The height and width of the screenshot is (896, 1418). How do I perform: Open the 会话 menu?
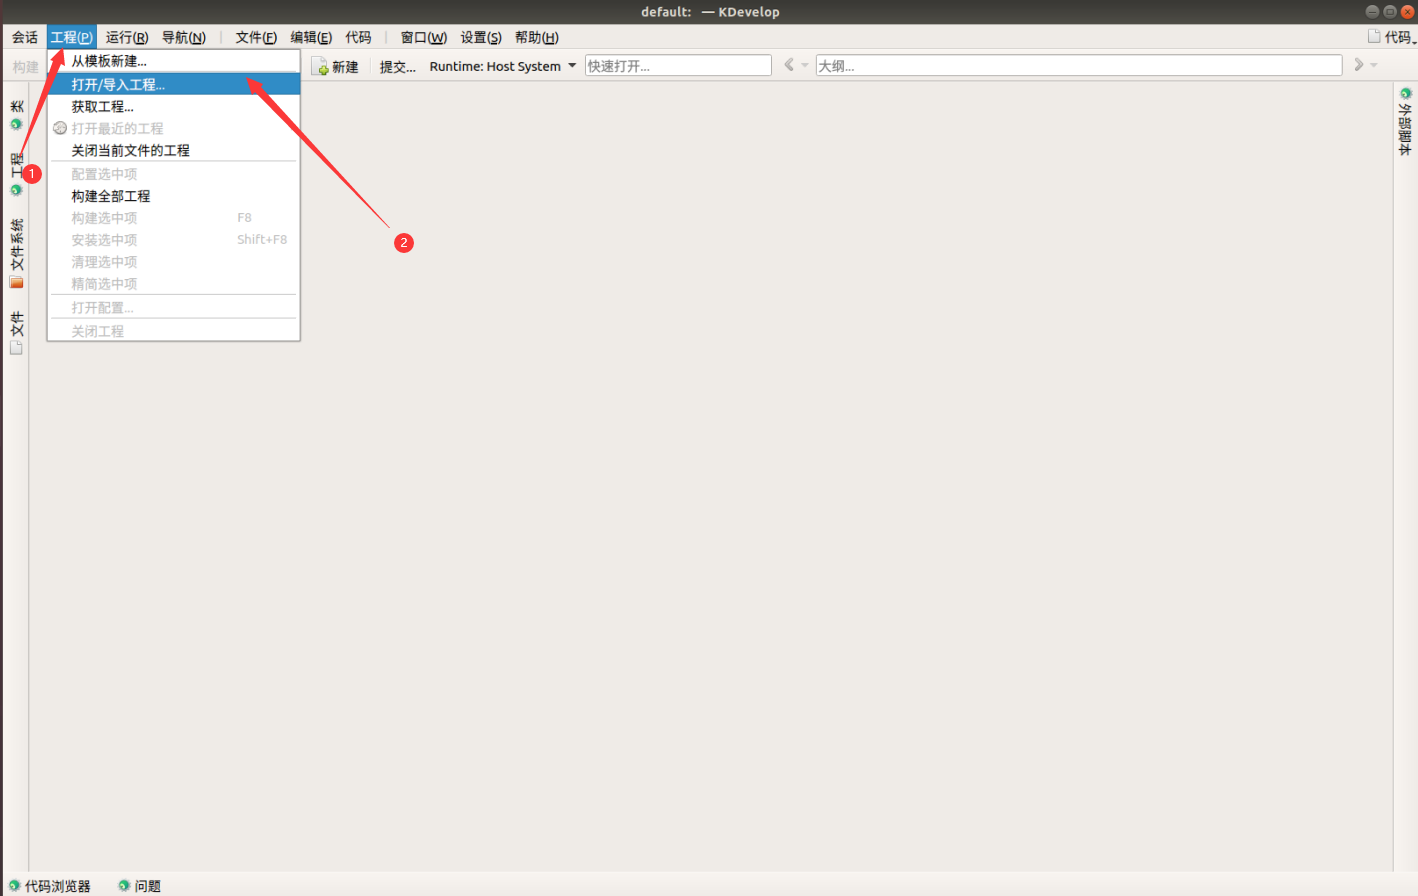[25, 37]
